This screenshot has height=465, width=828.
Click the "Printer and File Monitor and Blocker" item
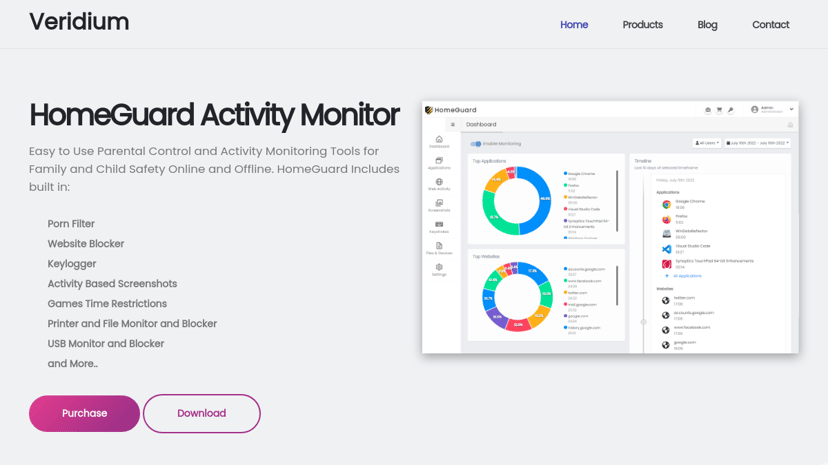tap(132, 324)
